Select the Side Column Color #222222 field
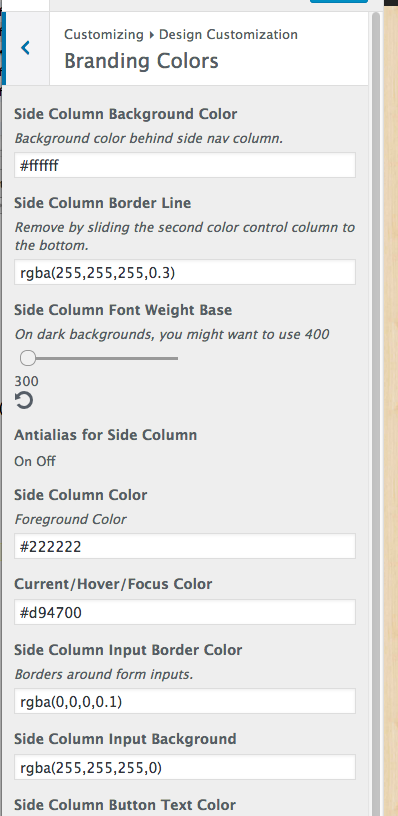Viewport: 398px width, 816px height. point(185,546)
